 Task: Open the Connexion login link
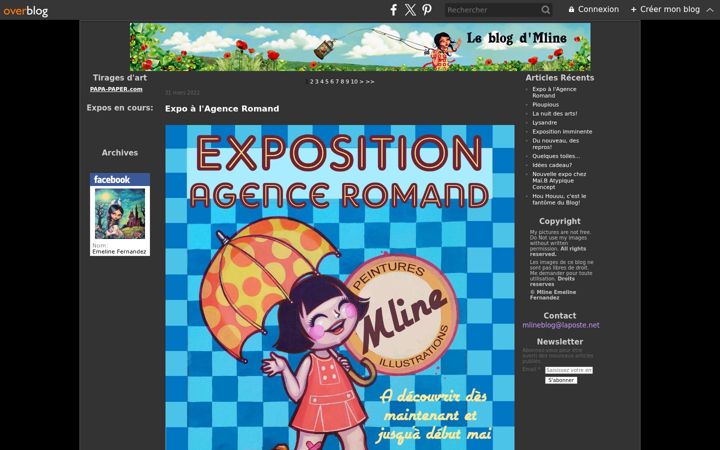point(594,9)
